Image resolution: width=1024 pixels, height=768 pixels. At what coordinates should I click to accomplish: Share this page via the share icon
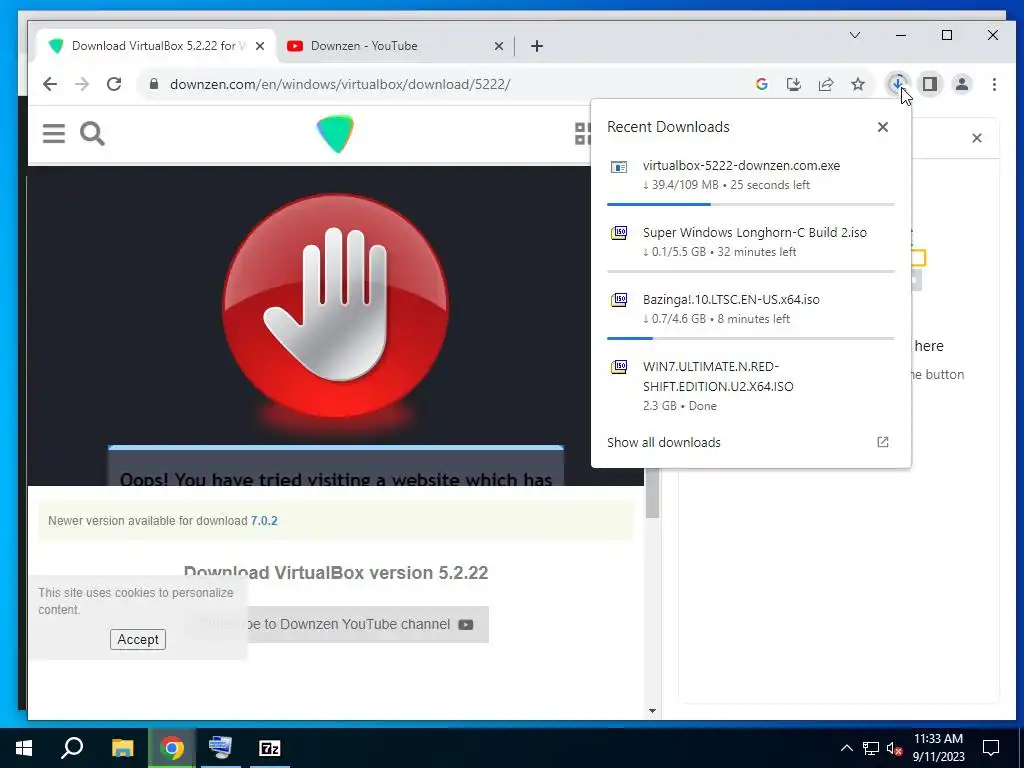click(x=825, y=84)
